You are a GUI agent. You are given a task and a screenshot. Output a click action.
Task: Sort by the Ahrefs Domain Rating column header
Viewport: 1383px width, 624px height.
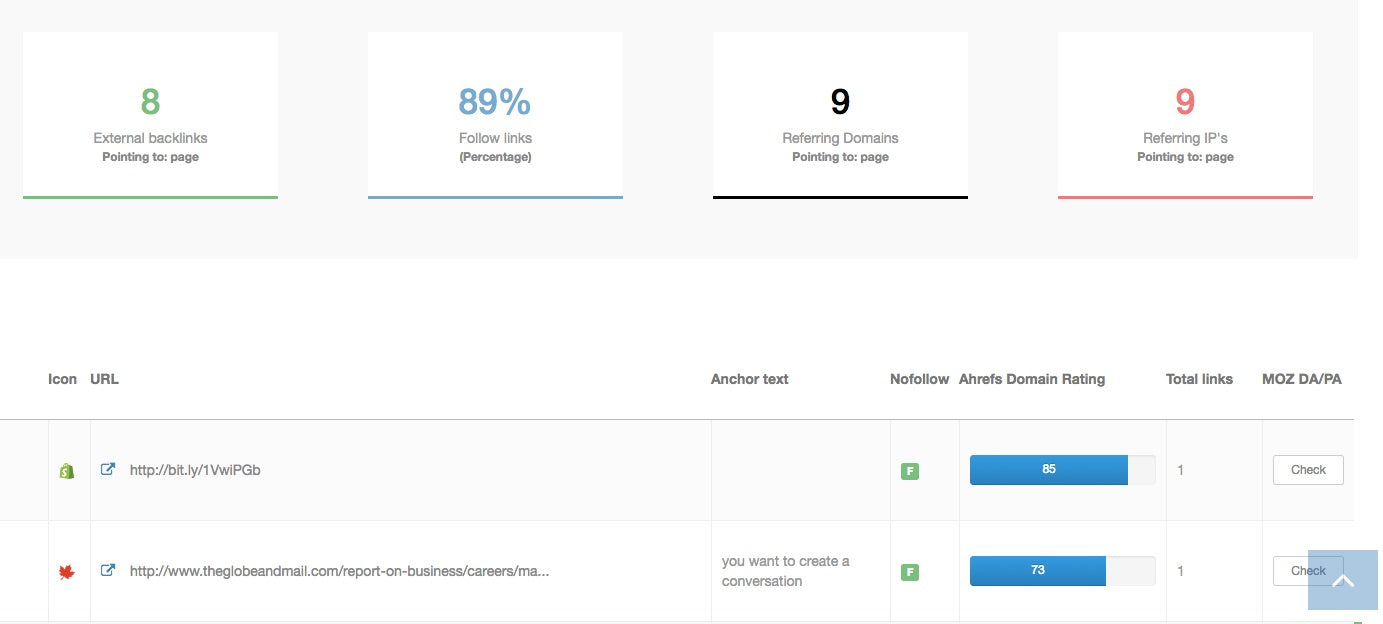tap(1031, 379)
